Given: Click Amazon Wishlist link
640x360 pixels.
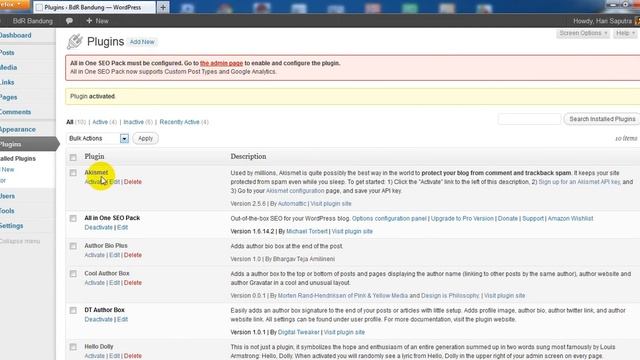Looking at the screenshot, I should (x=571, y=219).
